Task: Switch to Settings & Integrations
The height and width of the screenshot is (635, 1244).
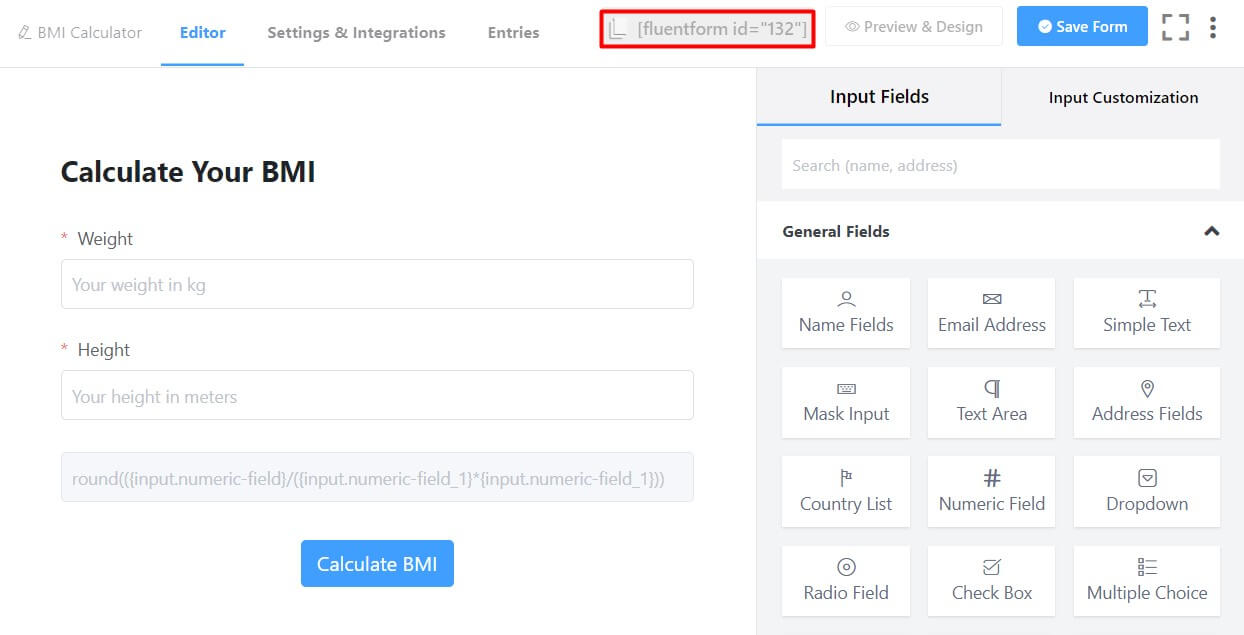Action: (x=356, y=32)
